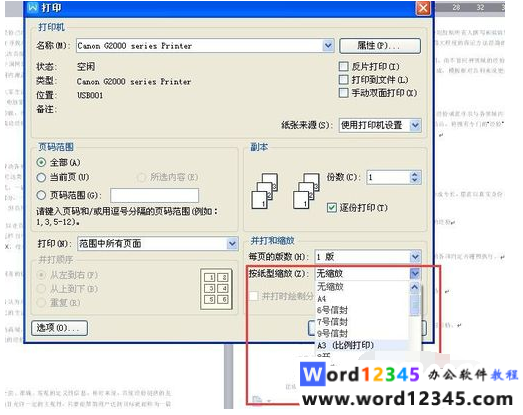Choose 6号信封 in the scaling list
The image size is (523, 415).
(362, 310)
